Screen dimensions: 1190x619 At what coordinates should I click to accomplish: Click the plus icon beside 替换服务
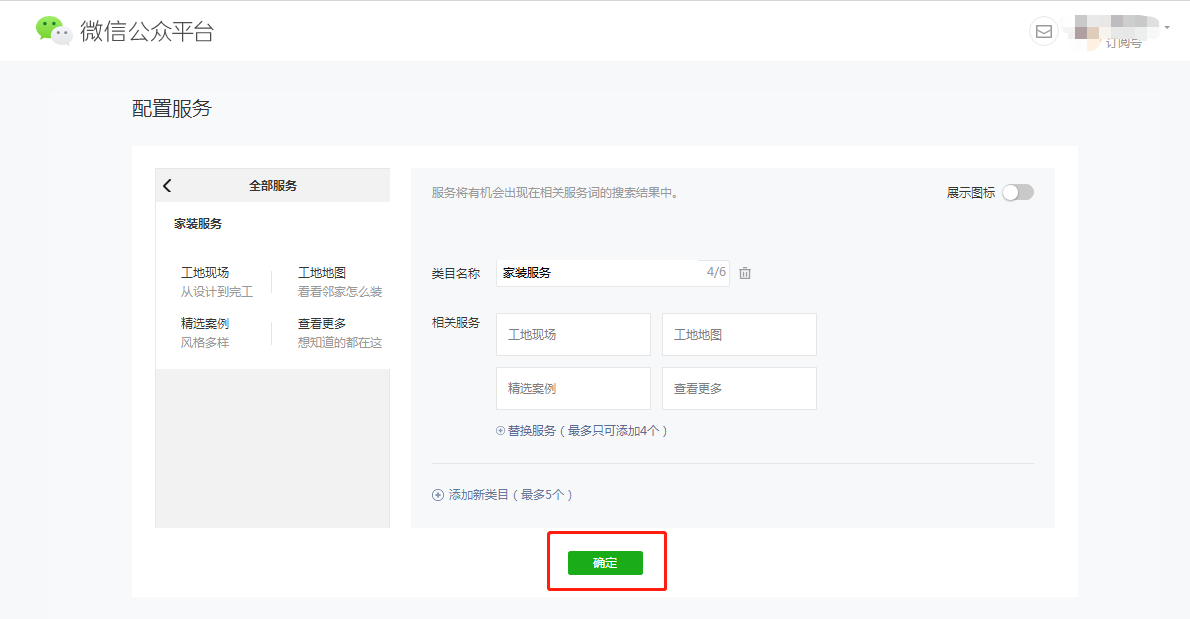[x=500, y=431]
